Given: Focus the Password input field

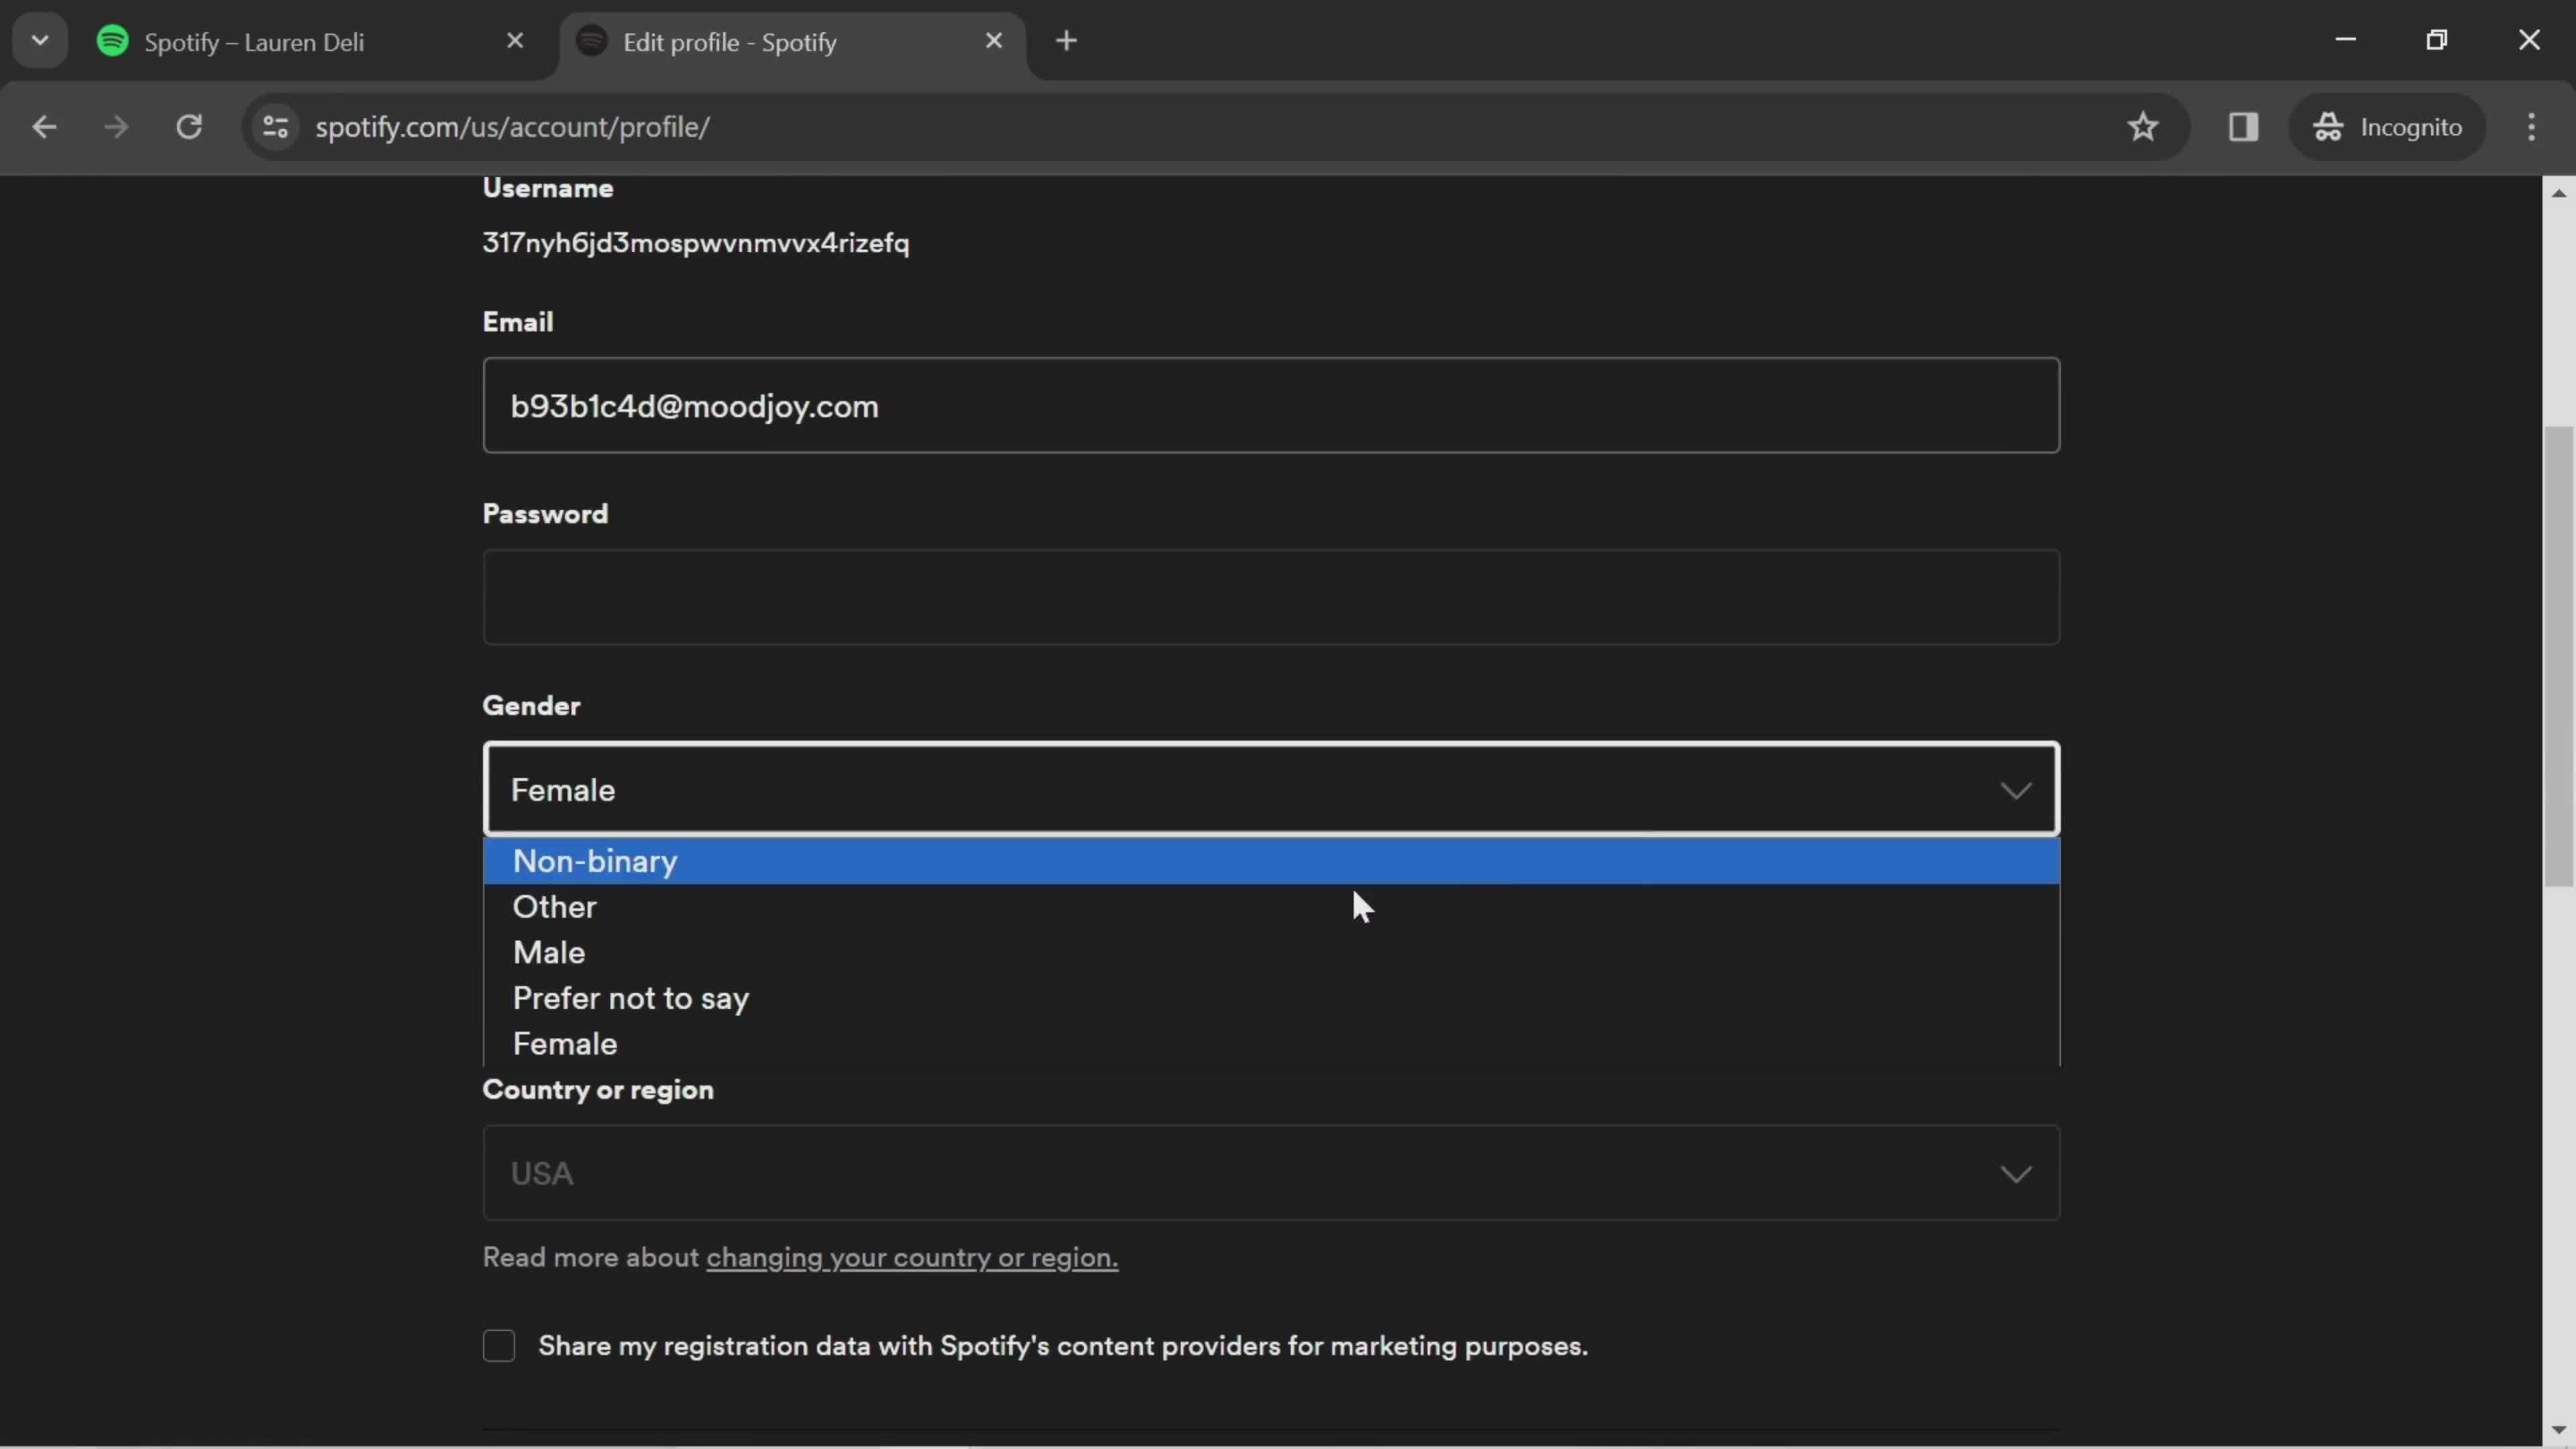Looking at the screenshot, I should pos(1271,598).
